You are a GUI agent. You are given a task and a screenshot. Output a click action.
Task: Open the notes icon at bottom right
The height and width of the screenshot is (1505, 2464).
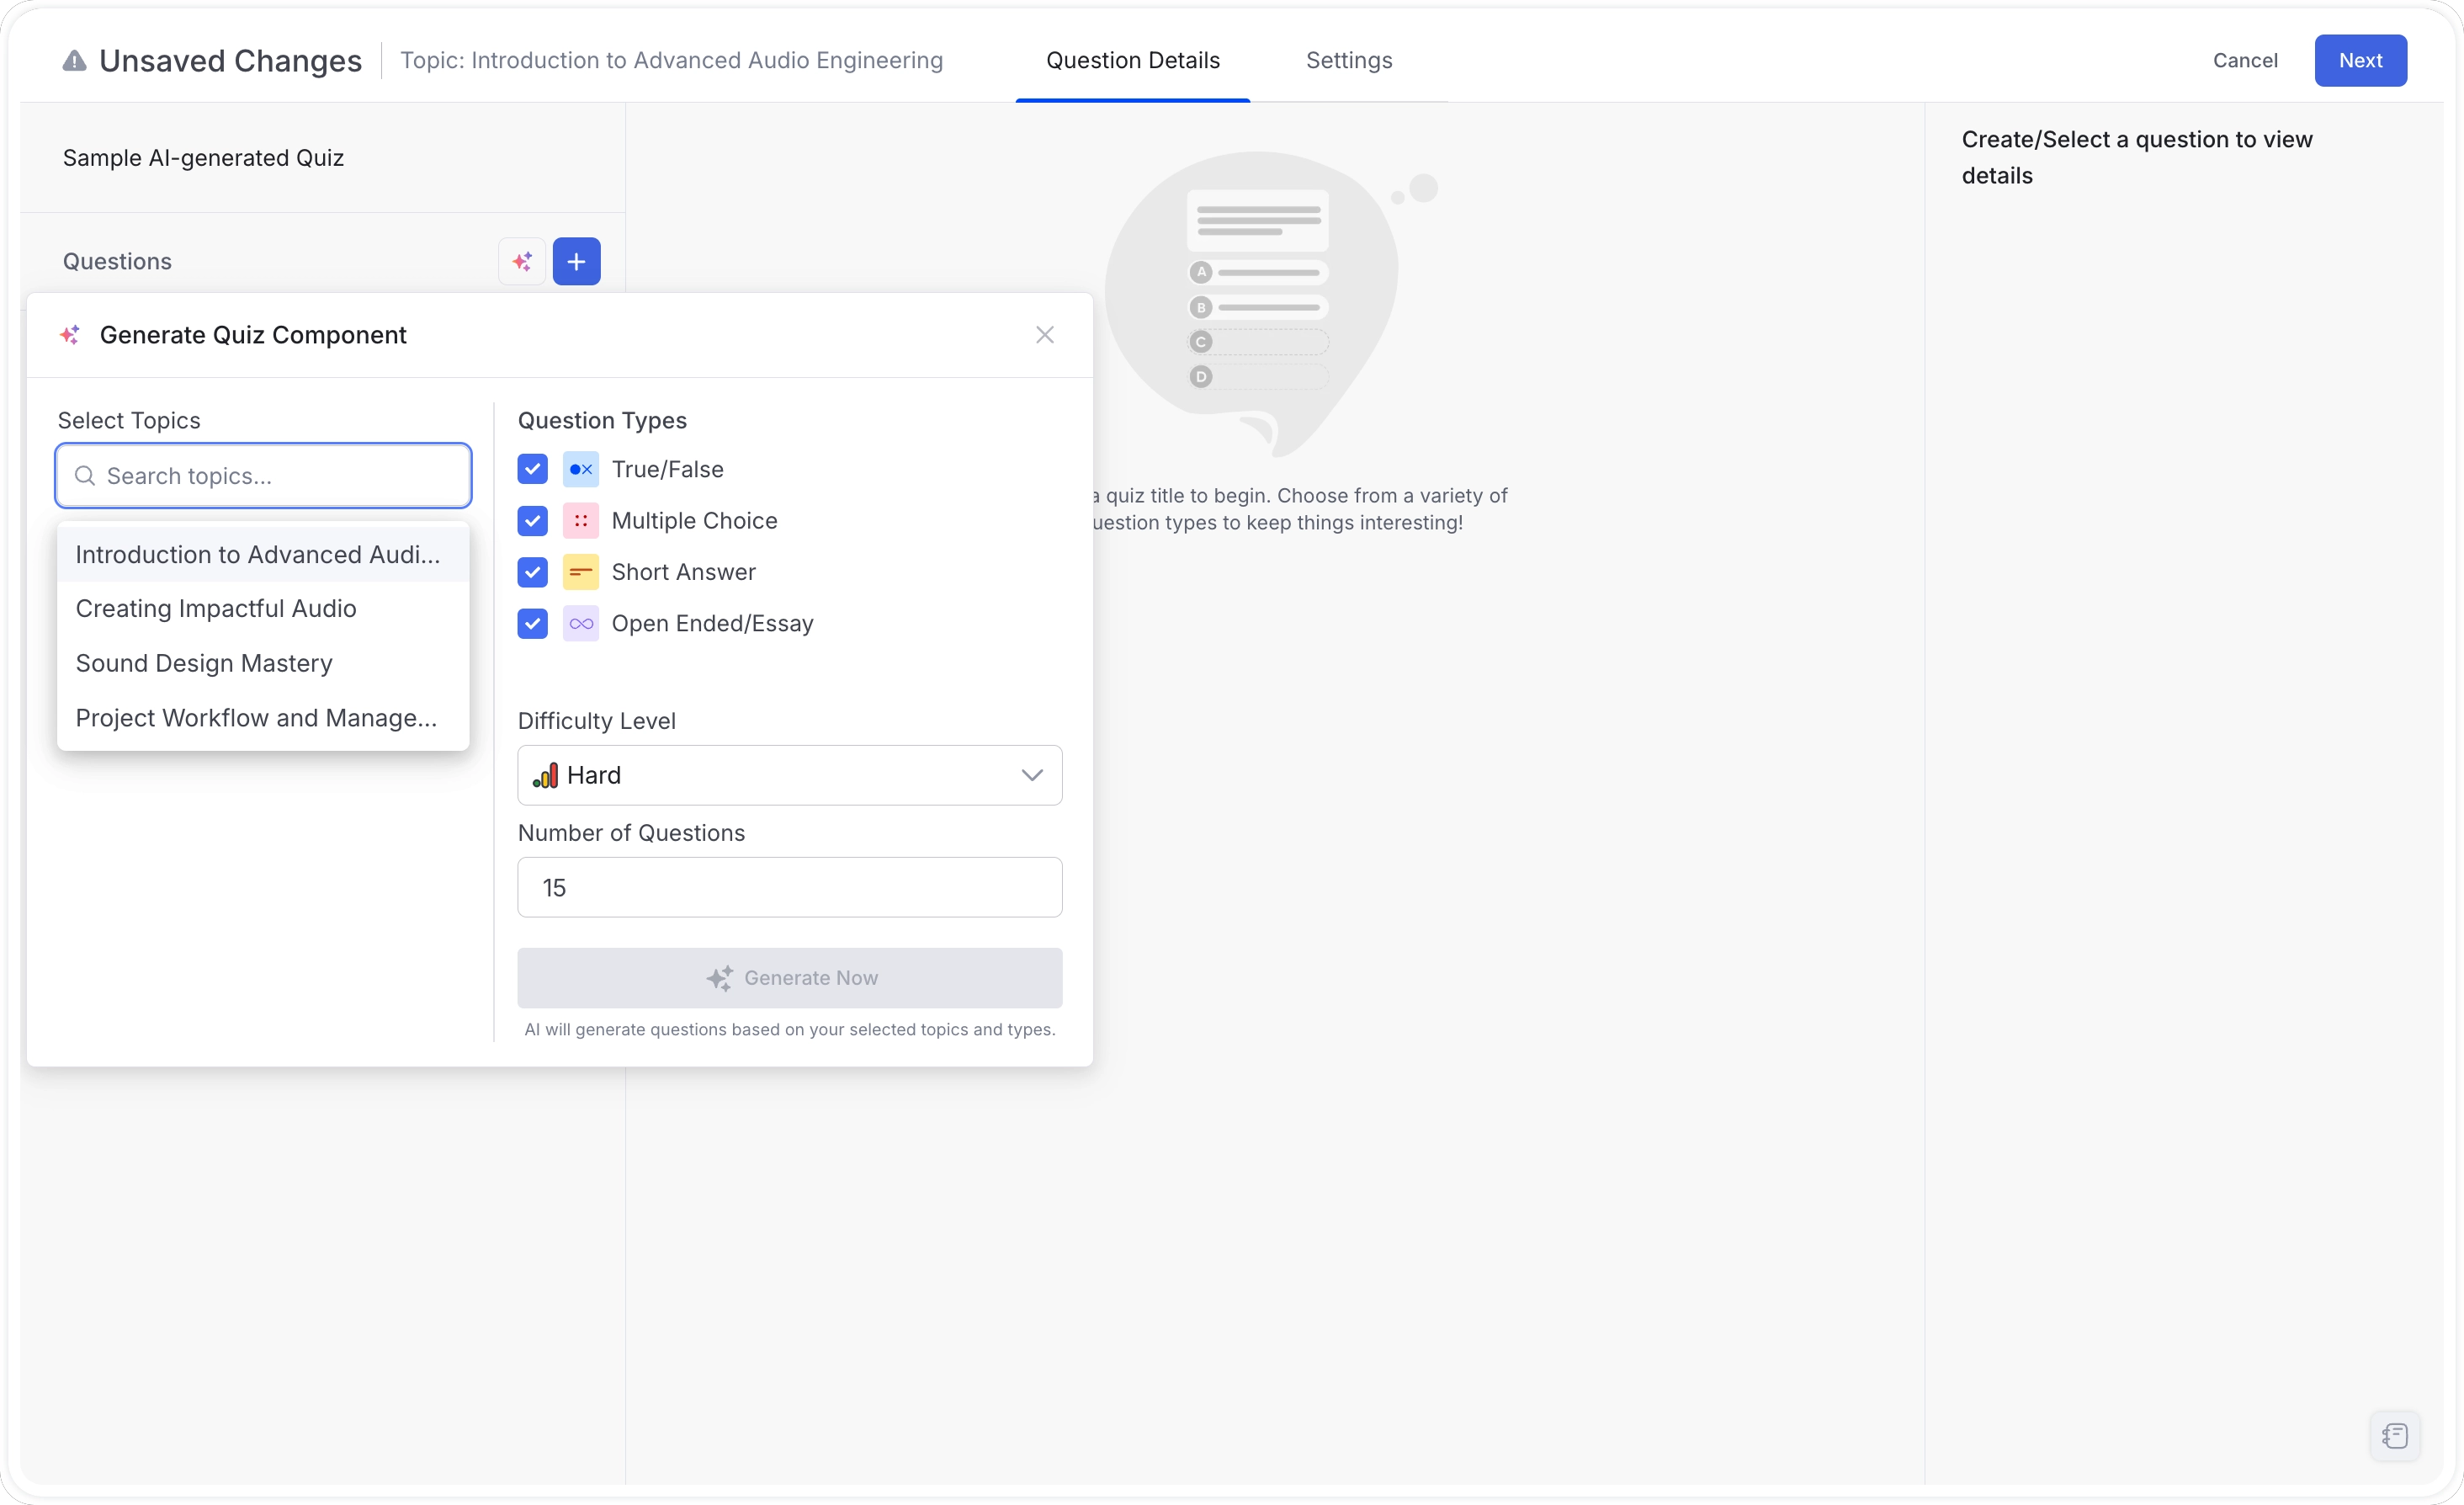coord(2394,1436)
